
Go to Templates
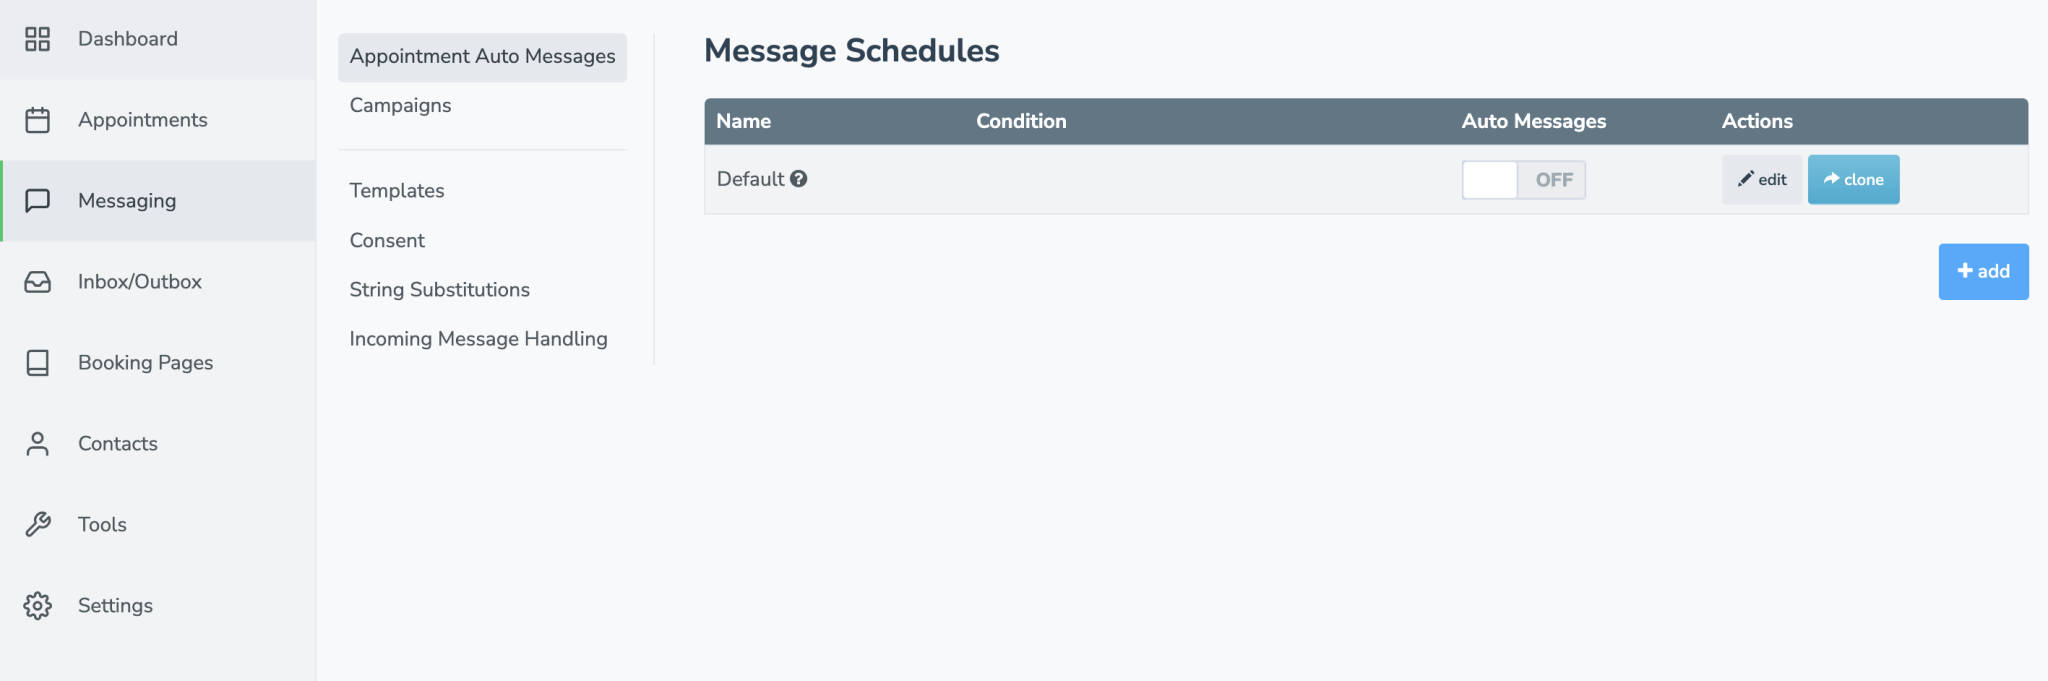[x=397, y=191]
